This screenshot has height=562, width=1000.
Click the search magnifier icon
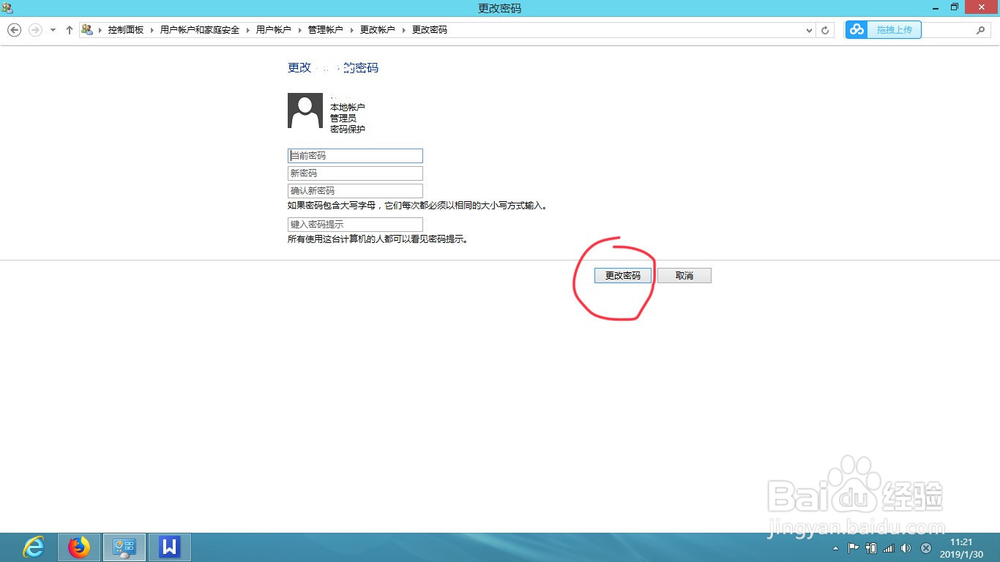(x=980, y=30)
